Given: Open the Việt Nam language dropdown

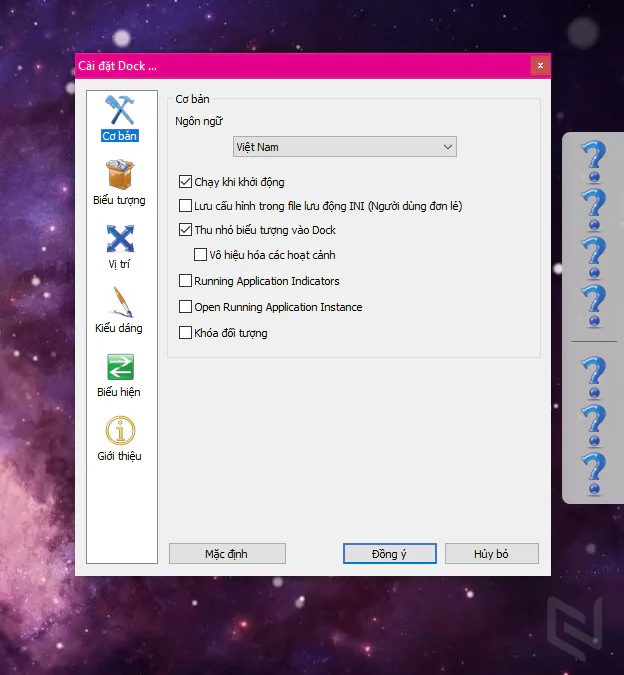Looking at the screenshot, I should 345,147.
